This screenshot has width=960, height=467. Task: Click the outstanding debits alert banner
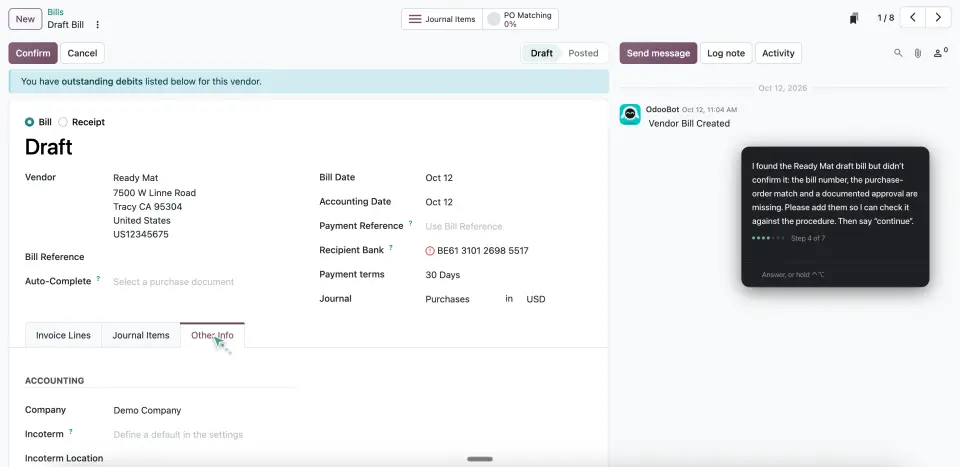point(309,81)
